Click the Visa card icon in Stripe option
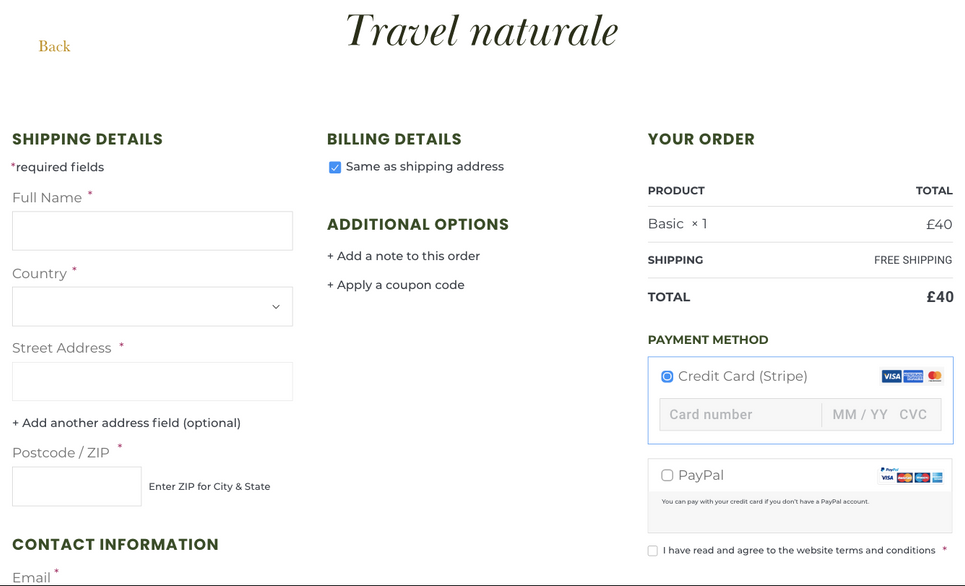Screen dimensions: 965x586 891,376
